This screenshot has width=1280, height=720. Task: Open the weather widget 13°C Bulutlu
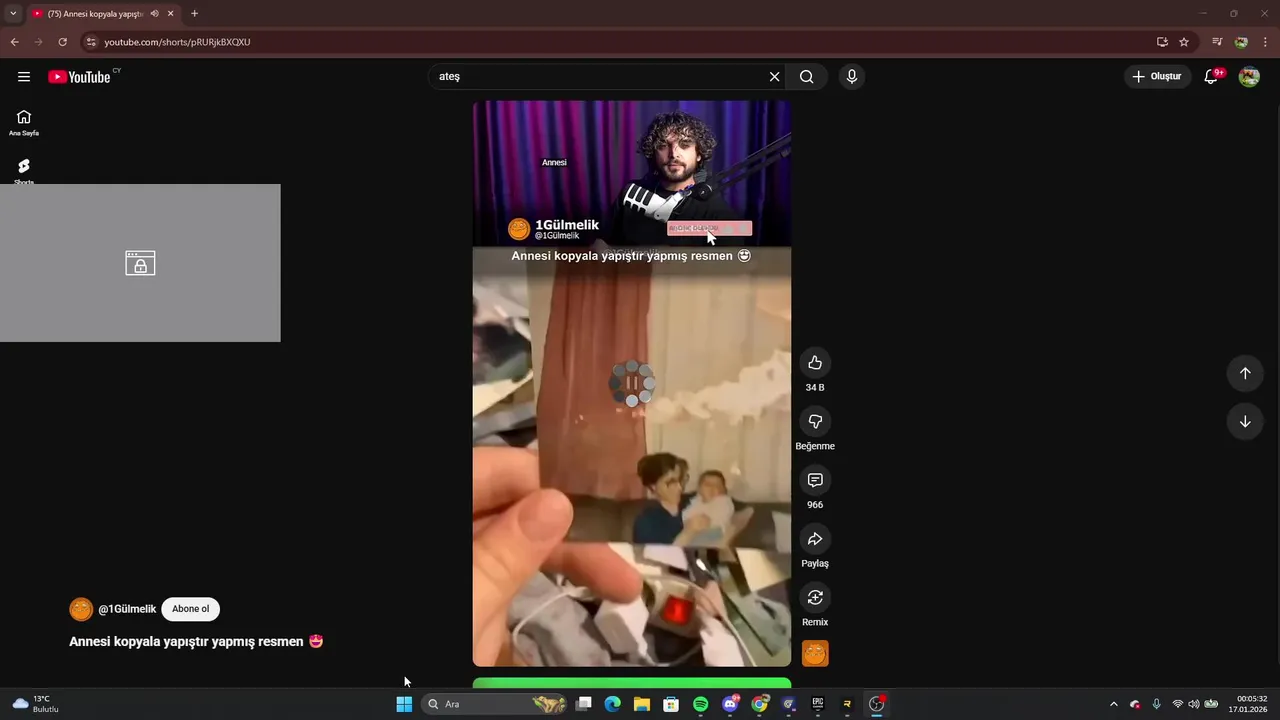pos(35,704)
